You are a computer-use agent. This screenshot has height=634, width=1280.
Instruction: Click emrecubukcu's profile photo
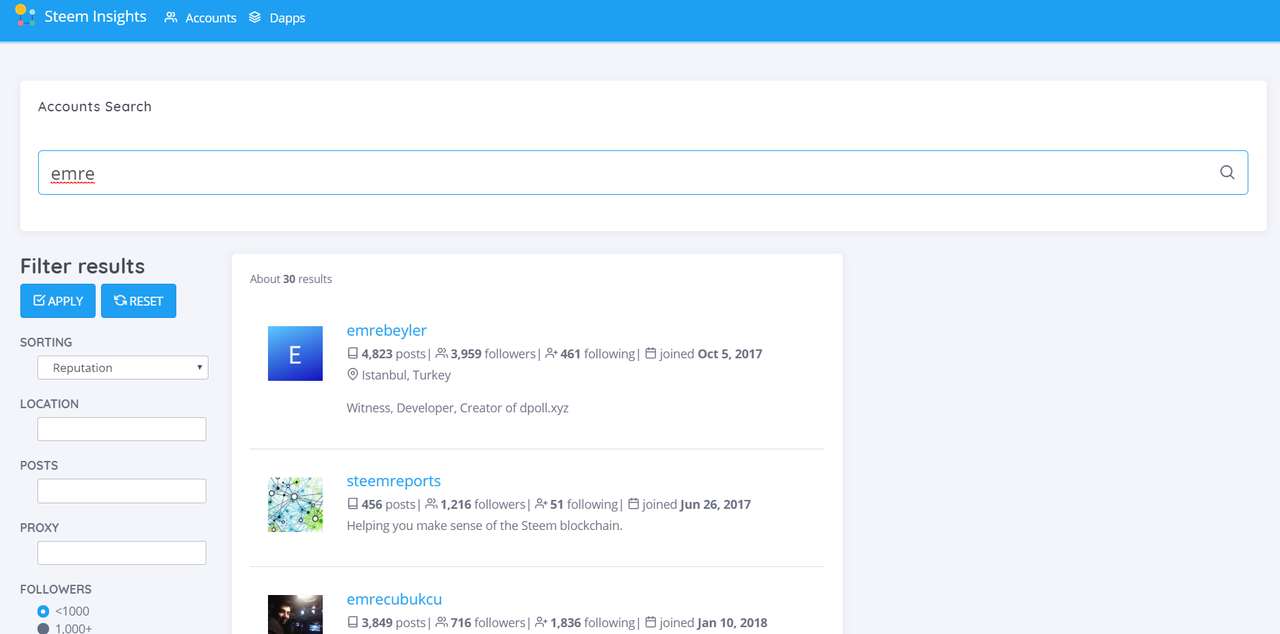point(295,614)
